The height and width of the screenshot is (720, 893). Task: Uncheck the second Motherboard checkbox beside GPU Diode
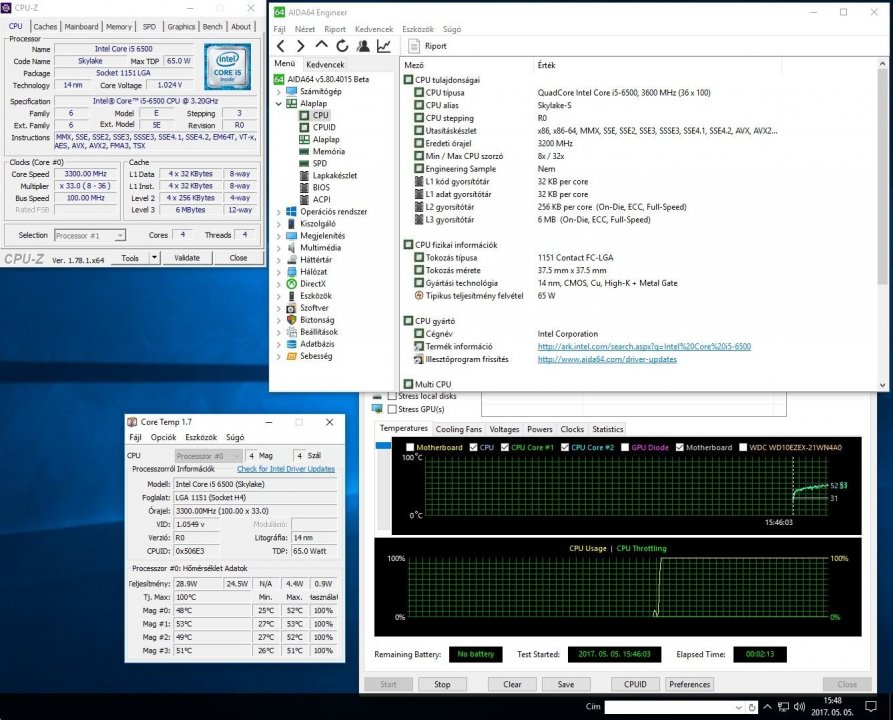[679, 447]
